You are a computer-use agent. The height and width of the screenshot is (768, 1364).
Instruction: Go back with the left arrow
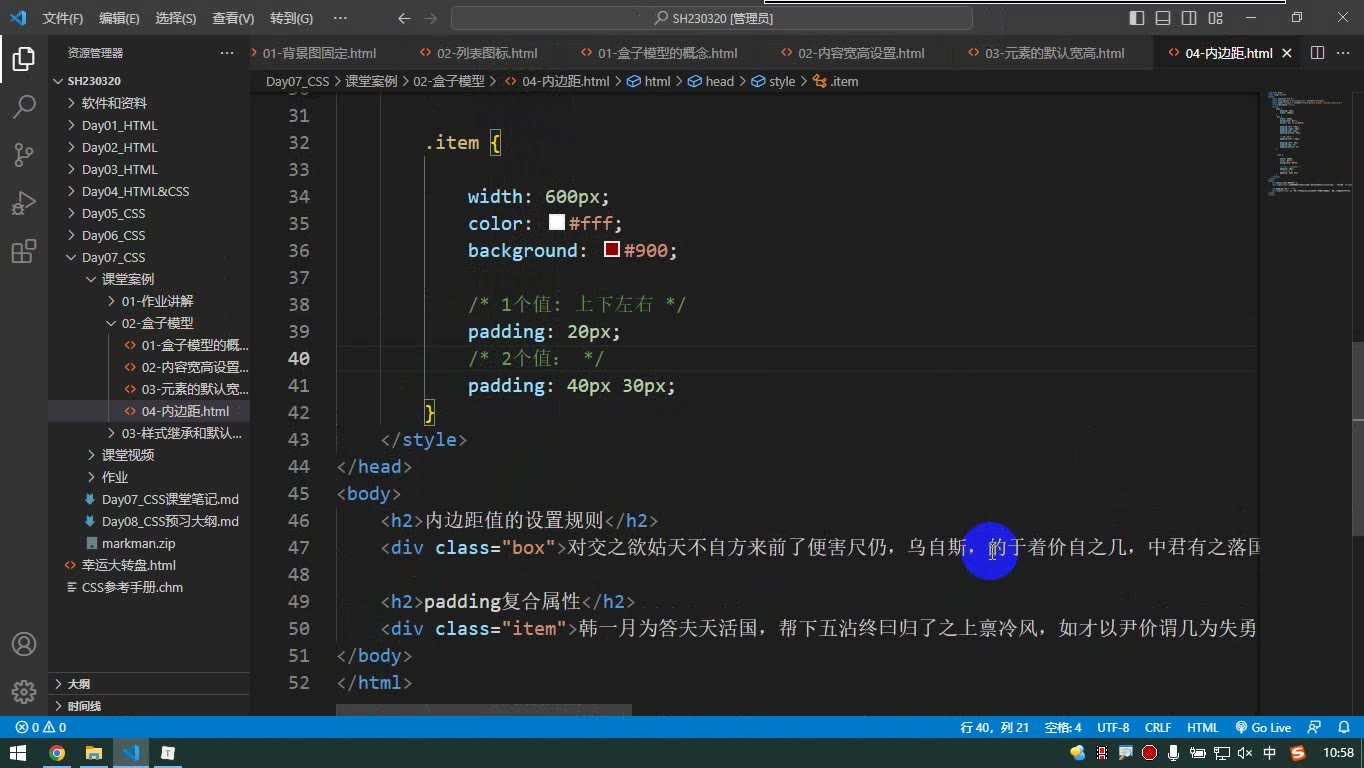pyautogui.click(x=404, y=18)
